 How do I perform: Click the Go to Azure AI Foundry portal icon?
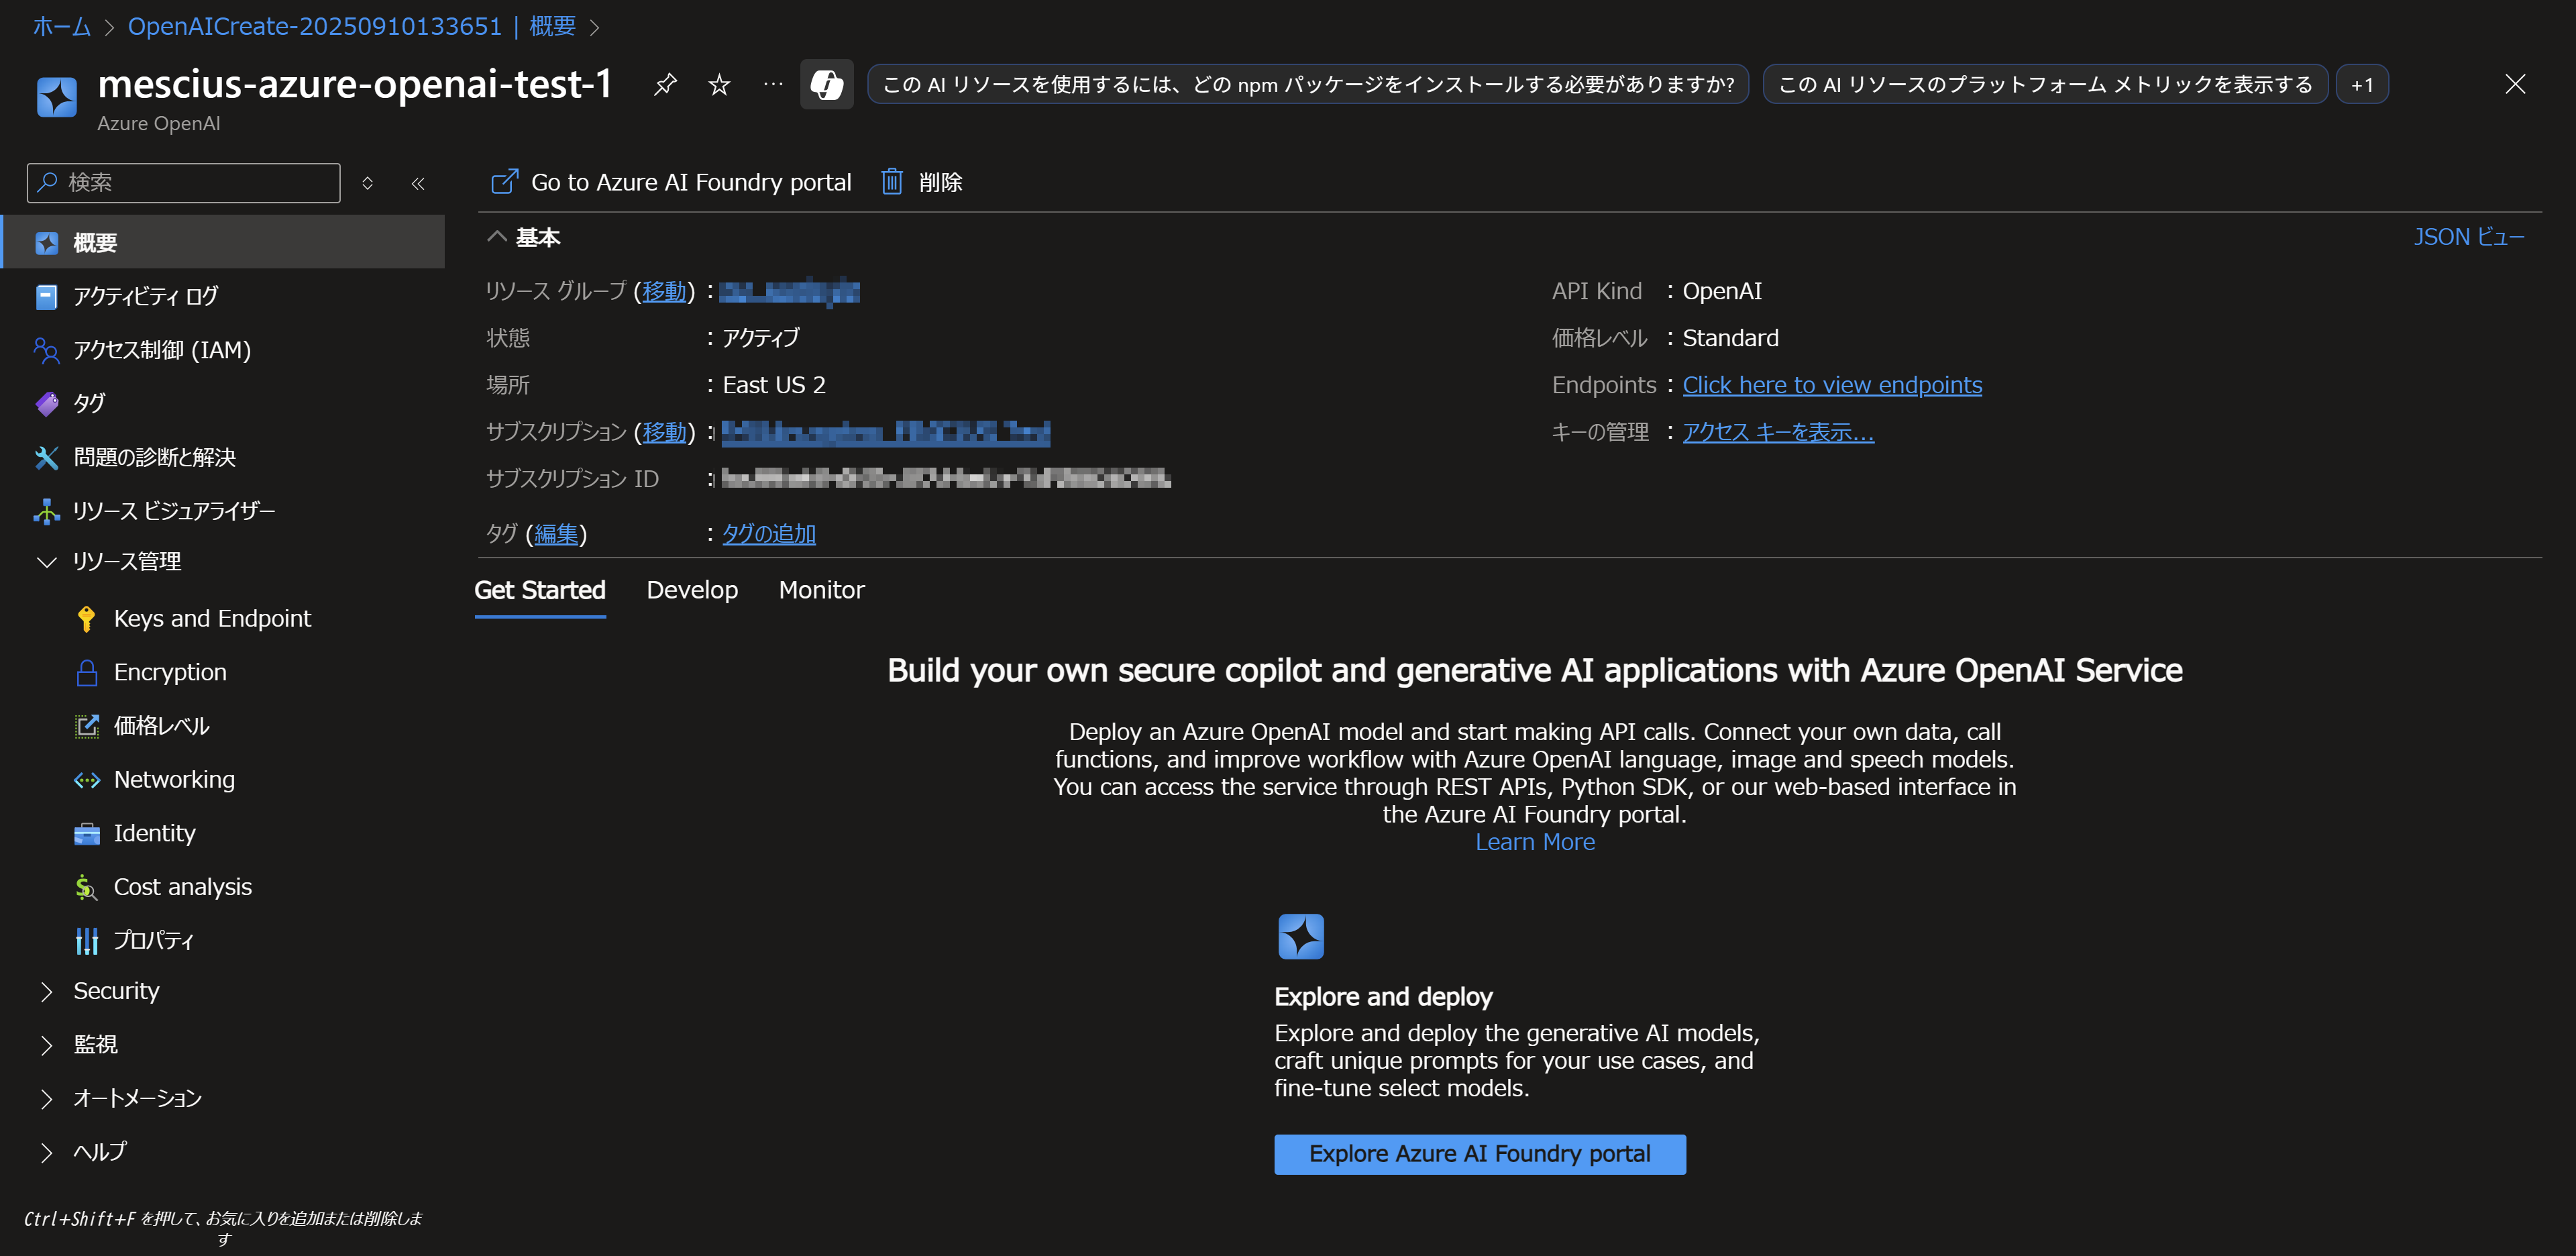[x=504, y=182]
